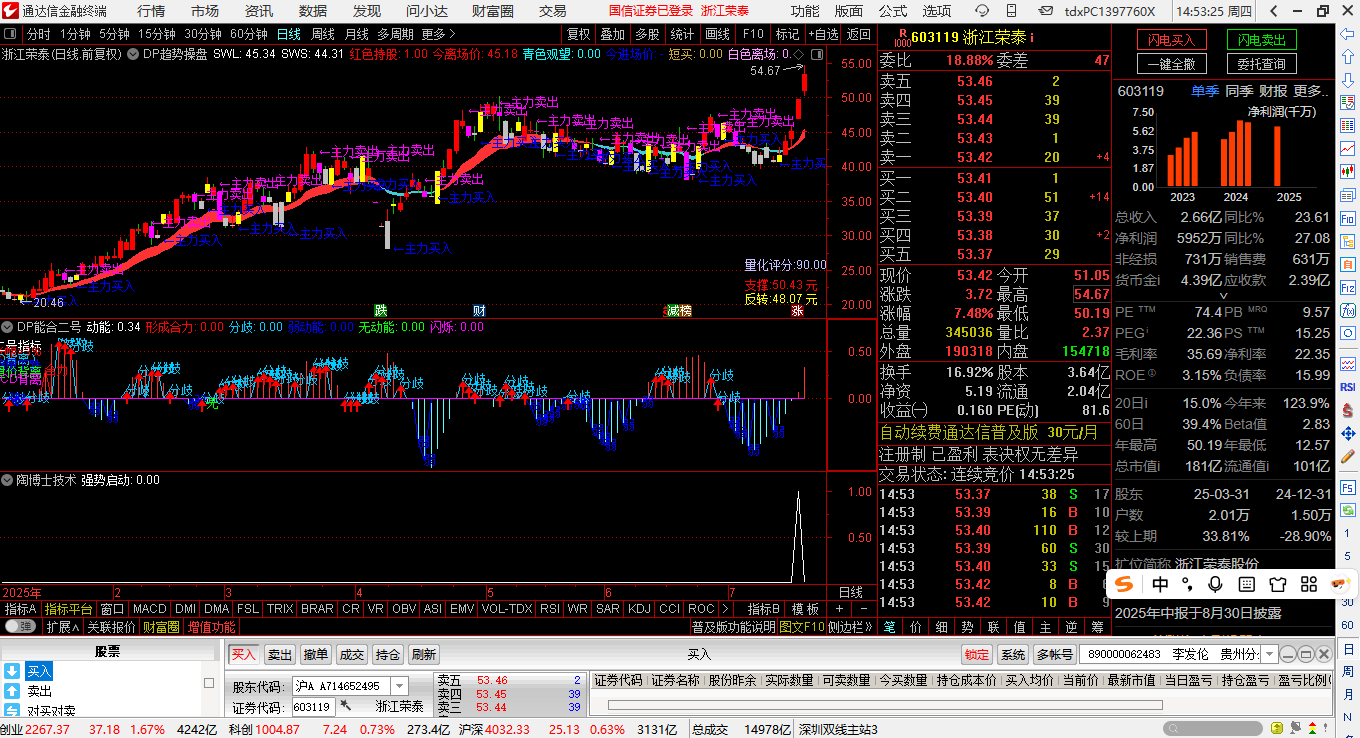
Task: Open the 交易 menu
Action: pyautogui.click(x=553, y=11)
